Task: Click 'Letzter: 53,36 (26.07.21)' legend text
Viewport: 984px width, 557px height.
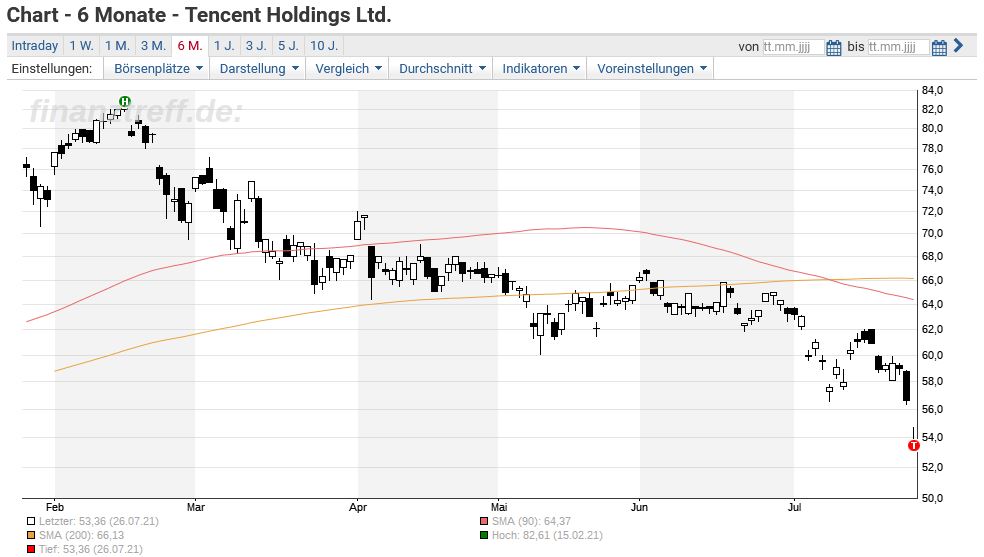Action: [99, 521]
